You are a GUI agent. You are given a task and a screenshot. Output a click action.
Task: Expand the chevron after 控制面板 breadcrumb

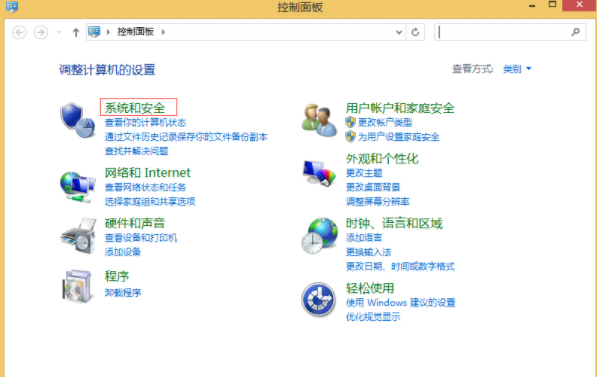[163, 32]
